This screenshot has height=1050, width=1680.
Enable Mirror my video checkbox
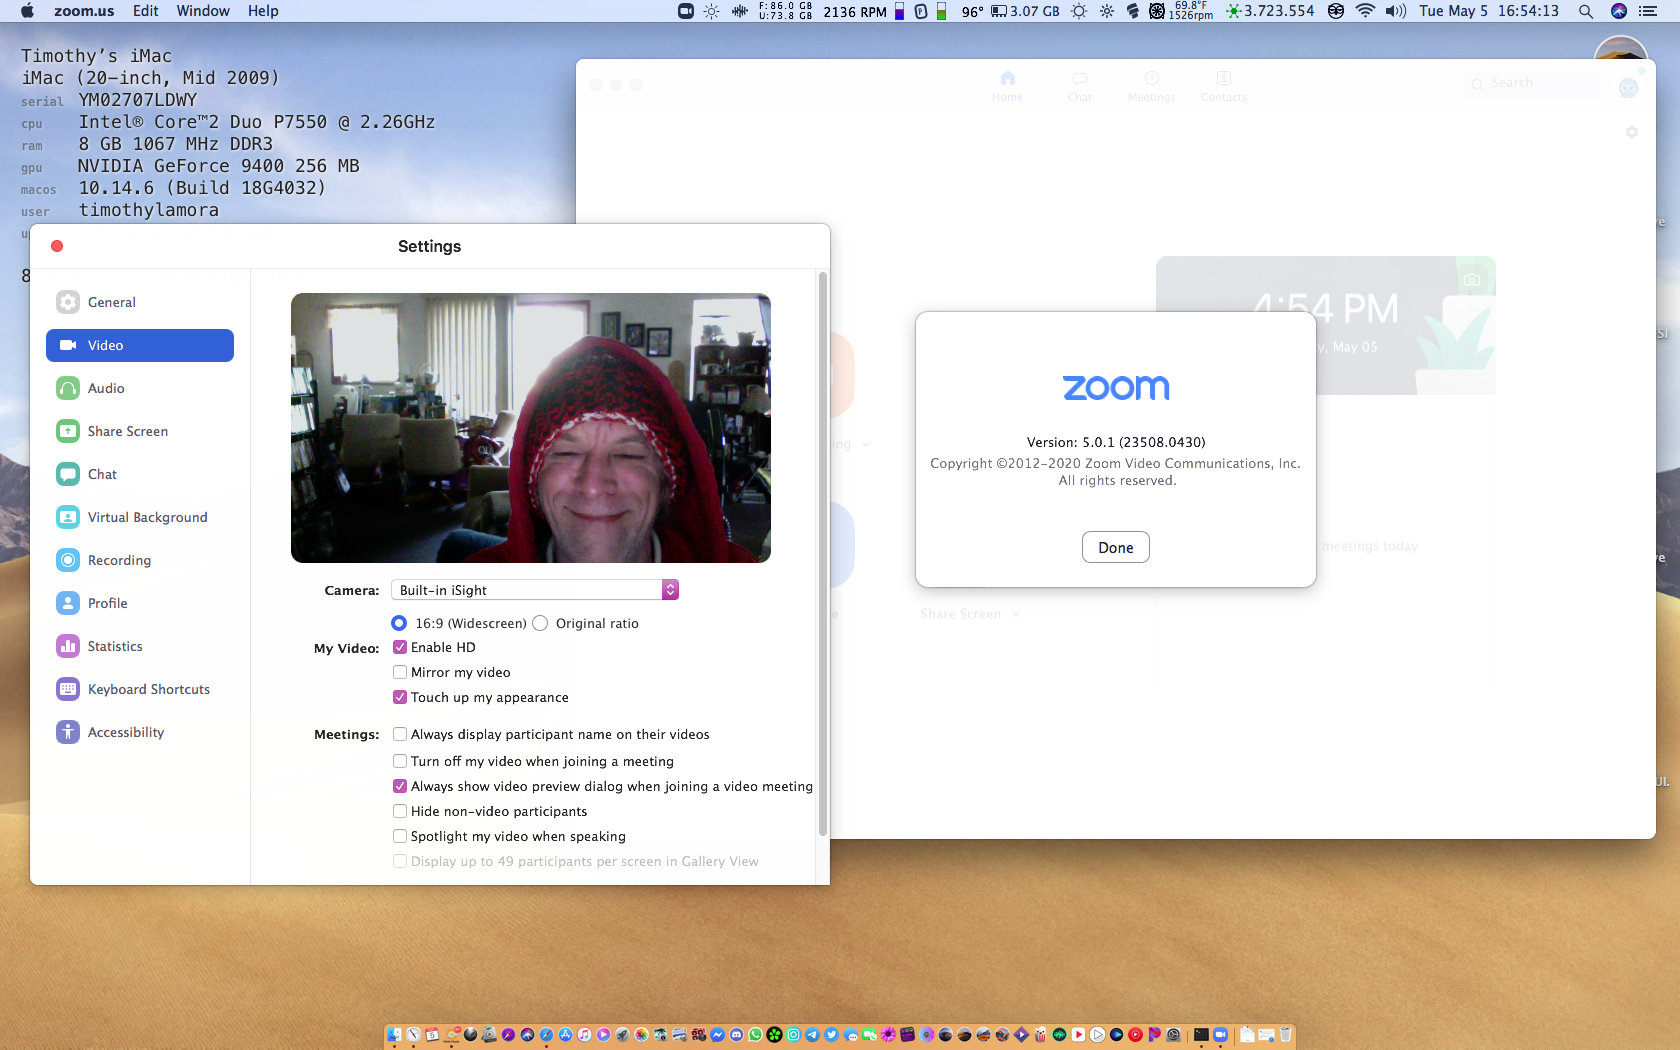[x=400, y=672]
